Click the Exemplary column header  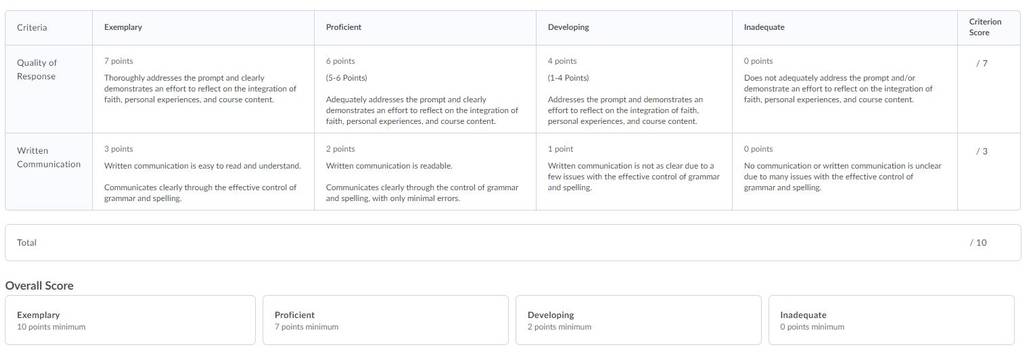point(123,27)
